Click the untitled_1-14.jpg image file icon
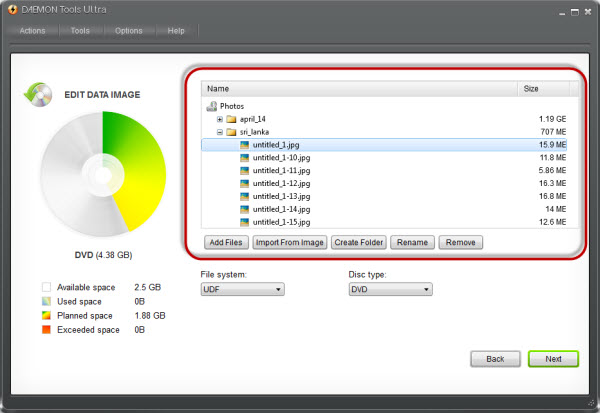 coord(245,209)
